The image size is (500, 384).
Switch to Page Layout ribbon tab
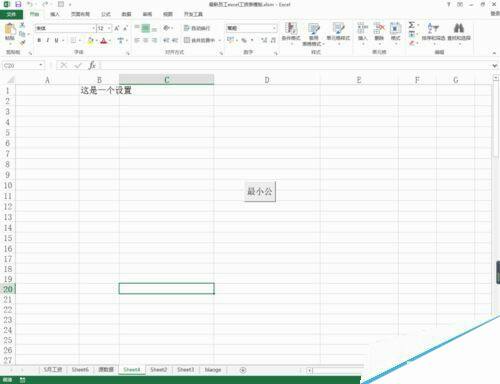(80, 14)
